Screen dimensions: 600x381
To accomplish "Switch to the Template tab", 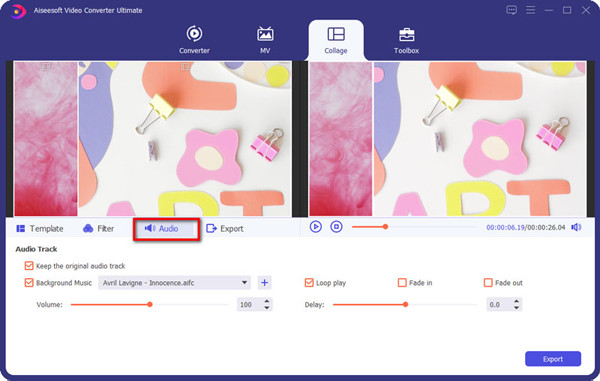I will tap(39, 229).
